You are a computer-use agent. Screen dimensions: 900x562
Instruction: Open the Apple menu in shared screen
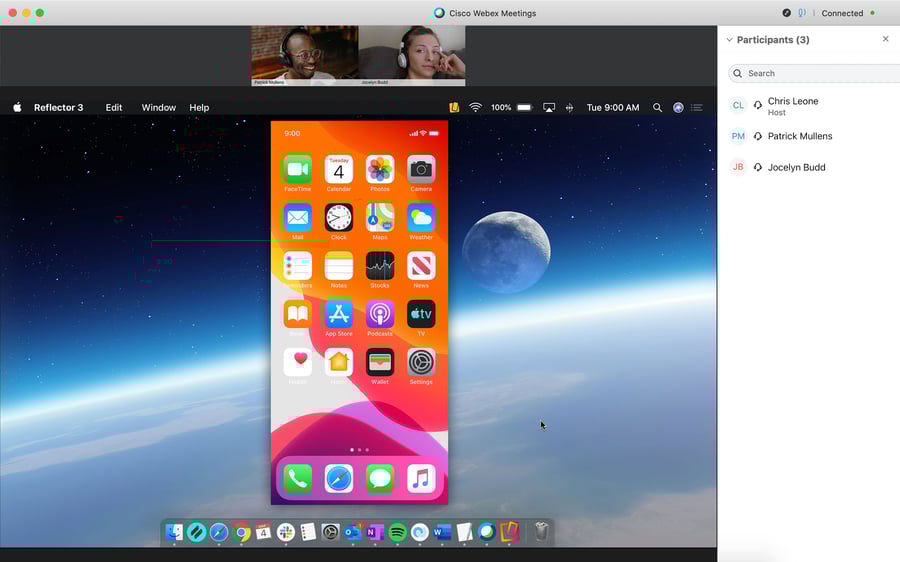[17, 107]
